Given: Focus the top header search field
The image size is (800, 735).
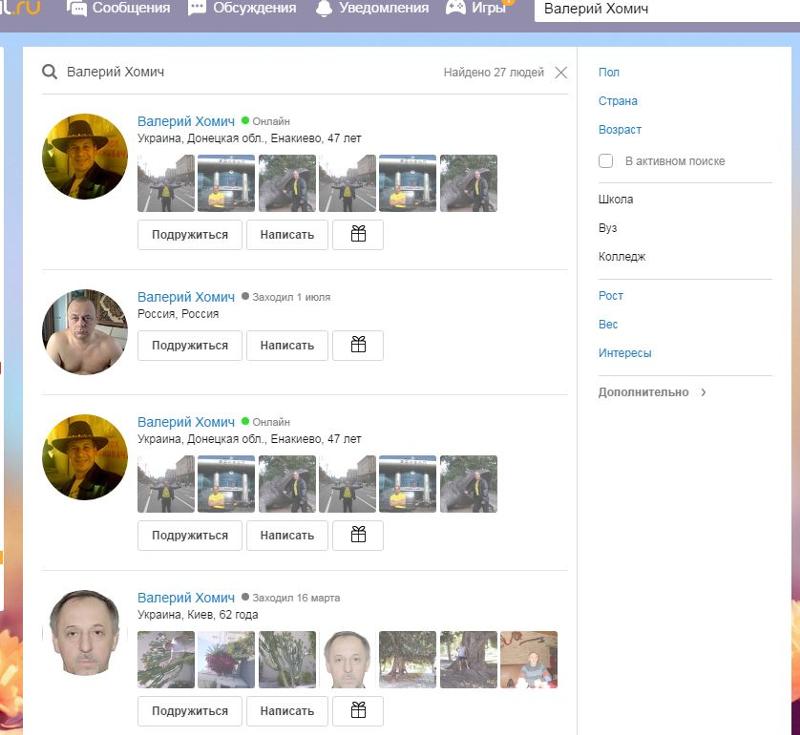Looking at the screenshot, I should [x=667, y=10].
